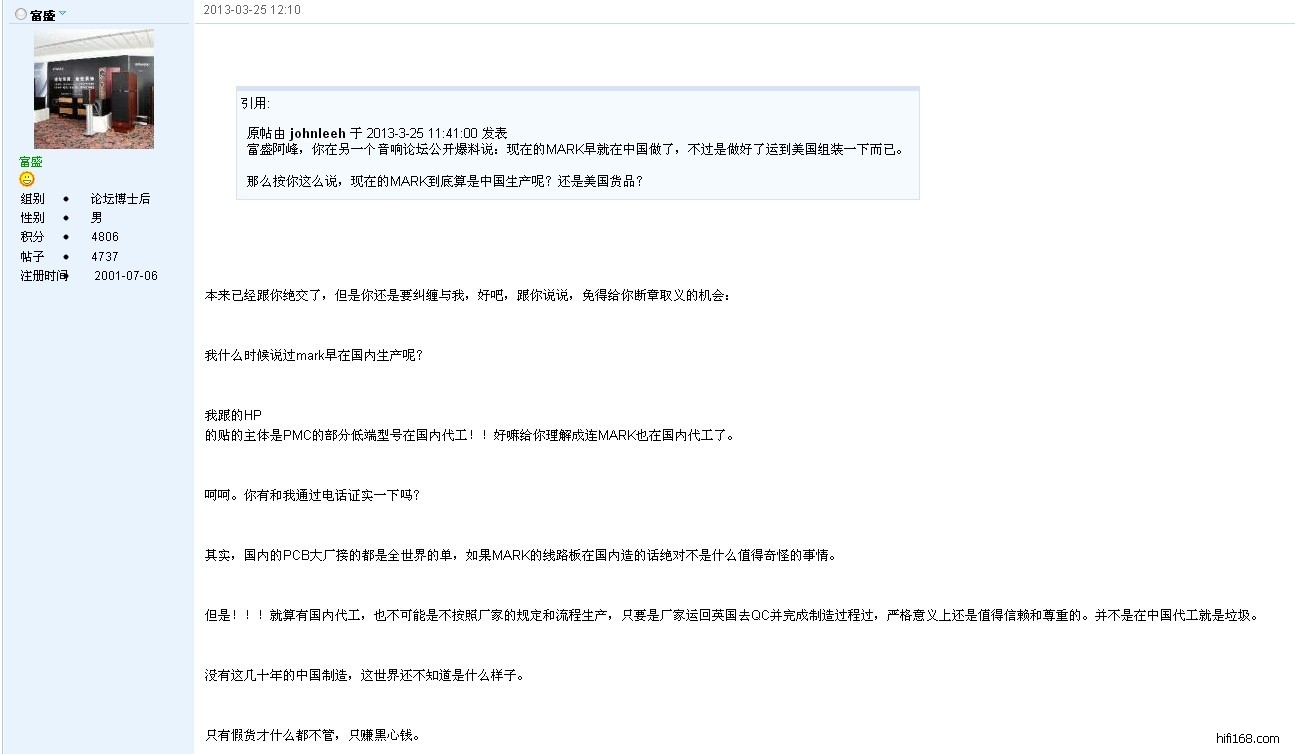1295x754 pixels.
Task: Click the registration date 2001-07-06
Action: click(126, 276)
